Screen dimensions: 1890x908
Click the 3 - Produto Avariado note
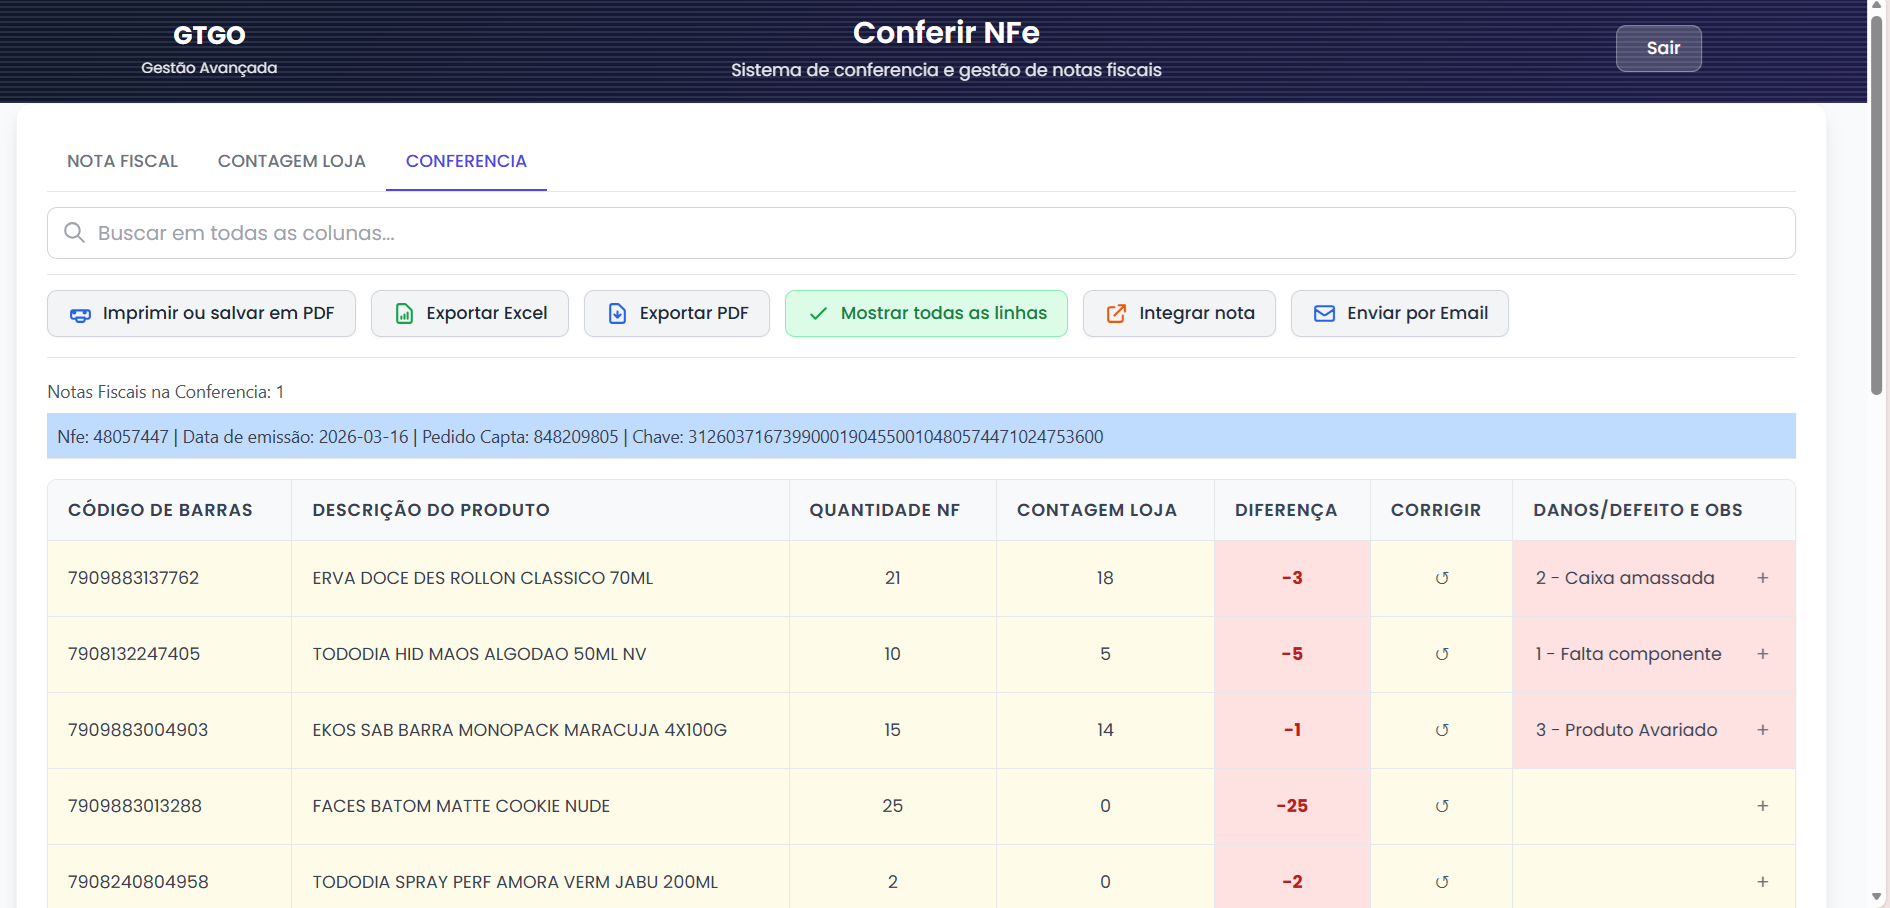[x=1627, y=730]
